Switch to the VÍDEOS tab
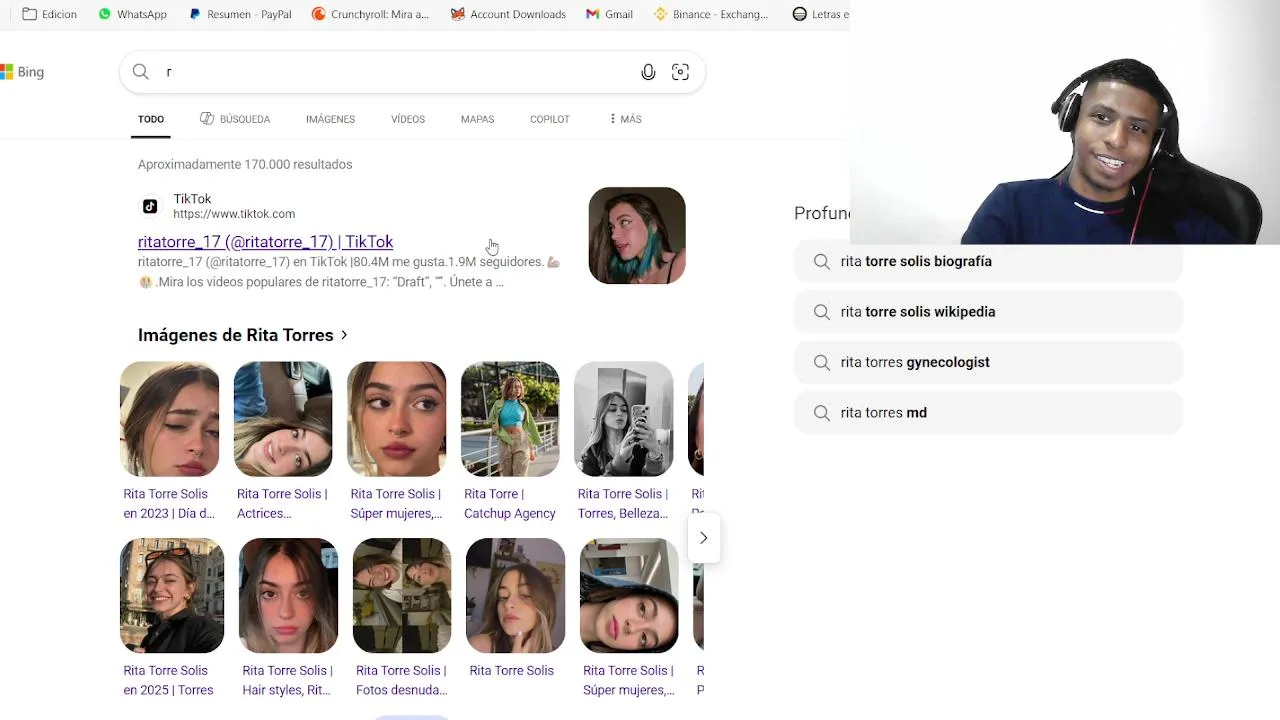 (x=408, y=119)
